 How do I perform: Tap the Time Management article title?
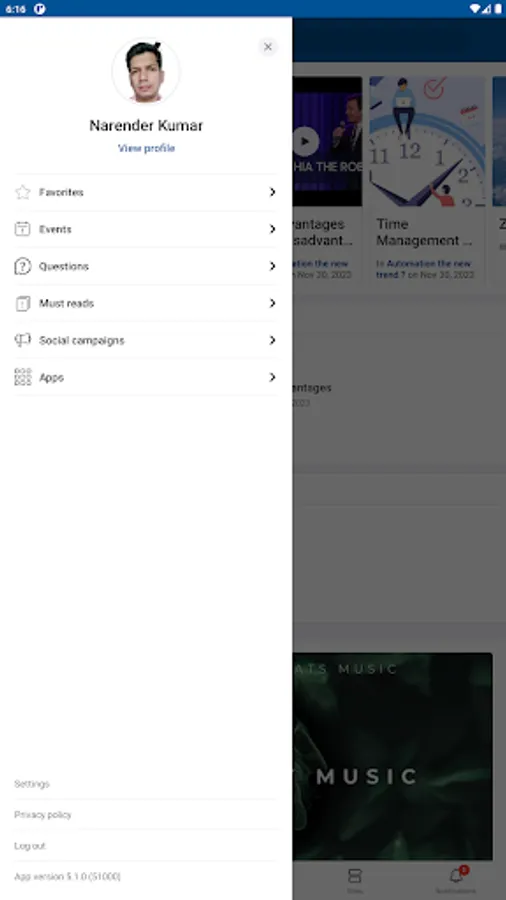[425, 232]
